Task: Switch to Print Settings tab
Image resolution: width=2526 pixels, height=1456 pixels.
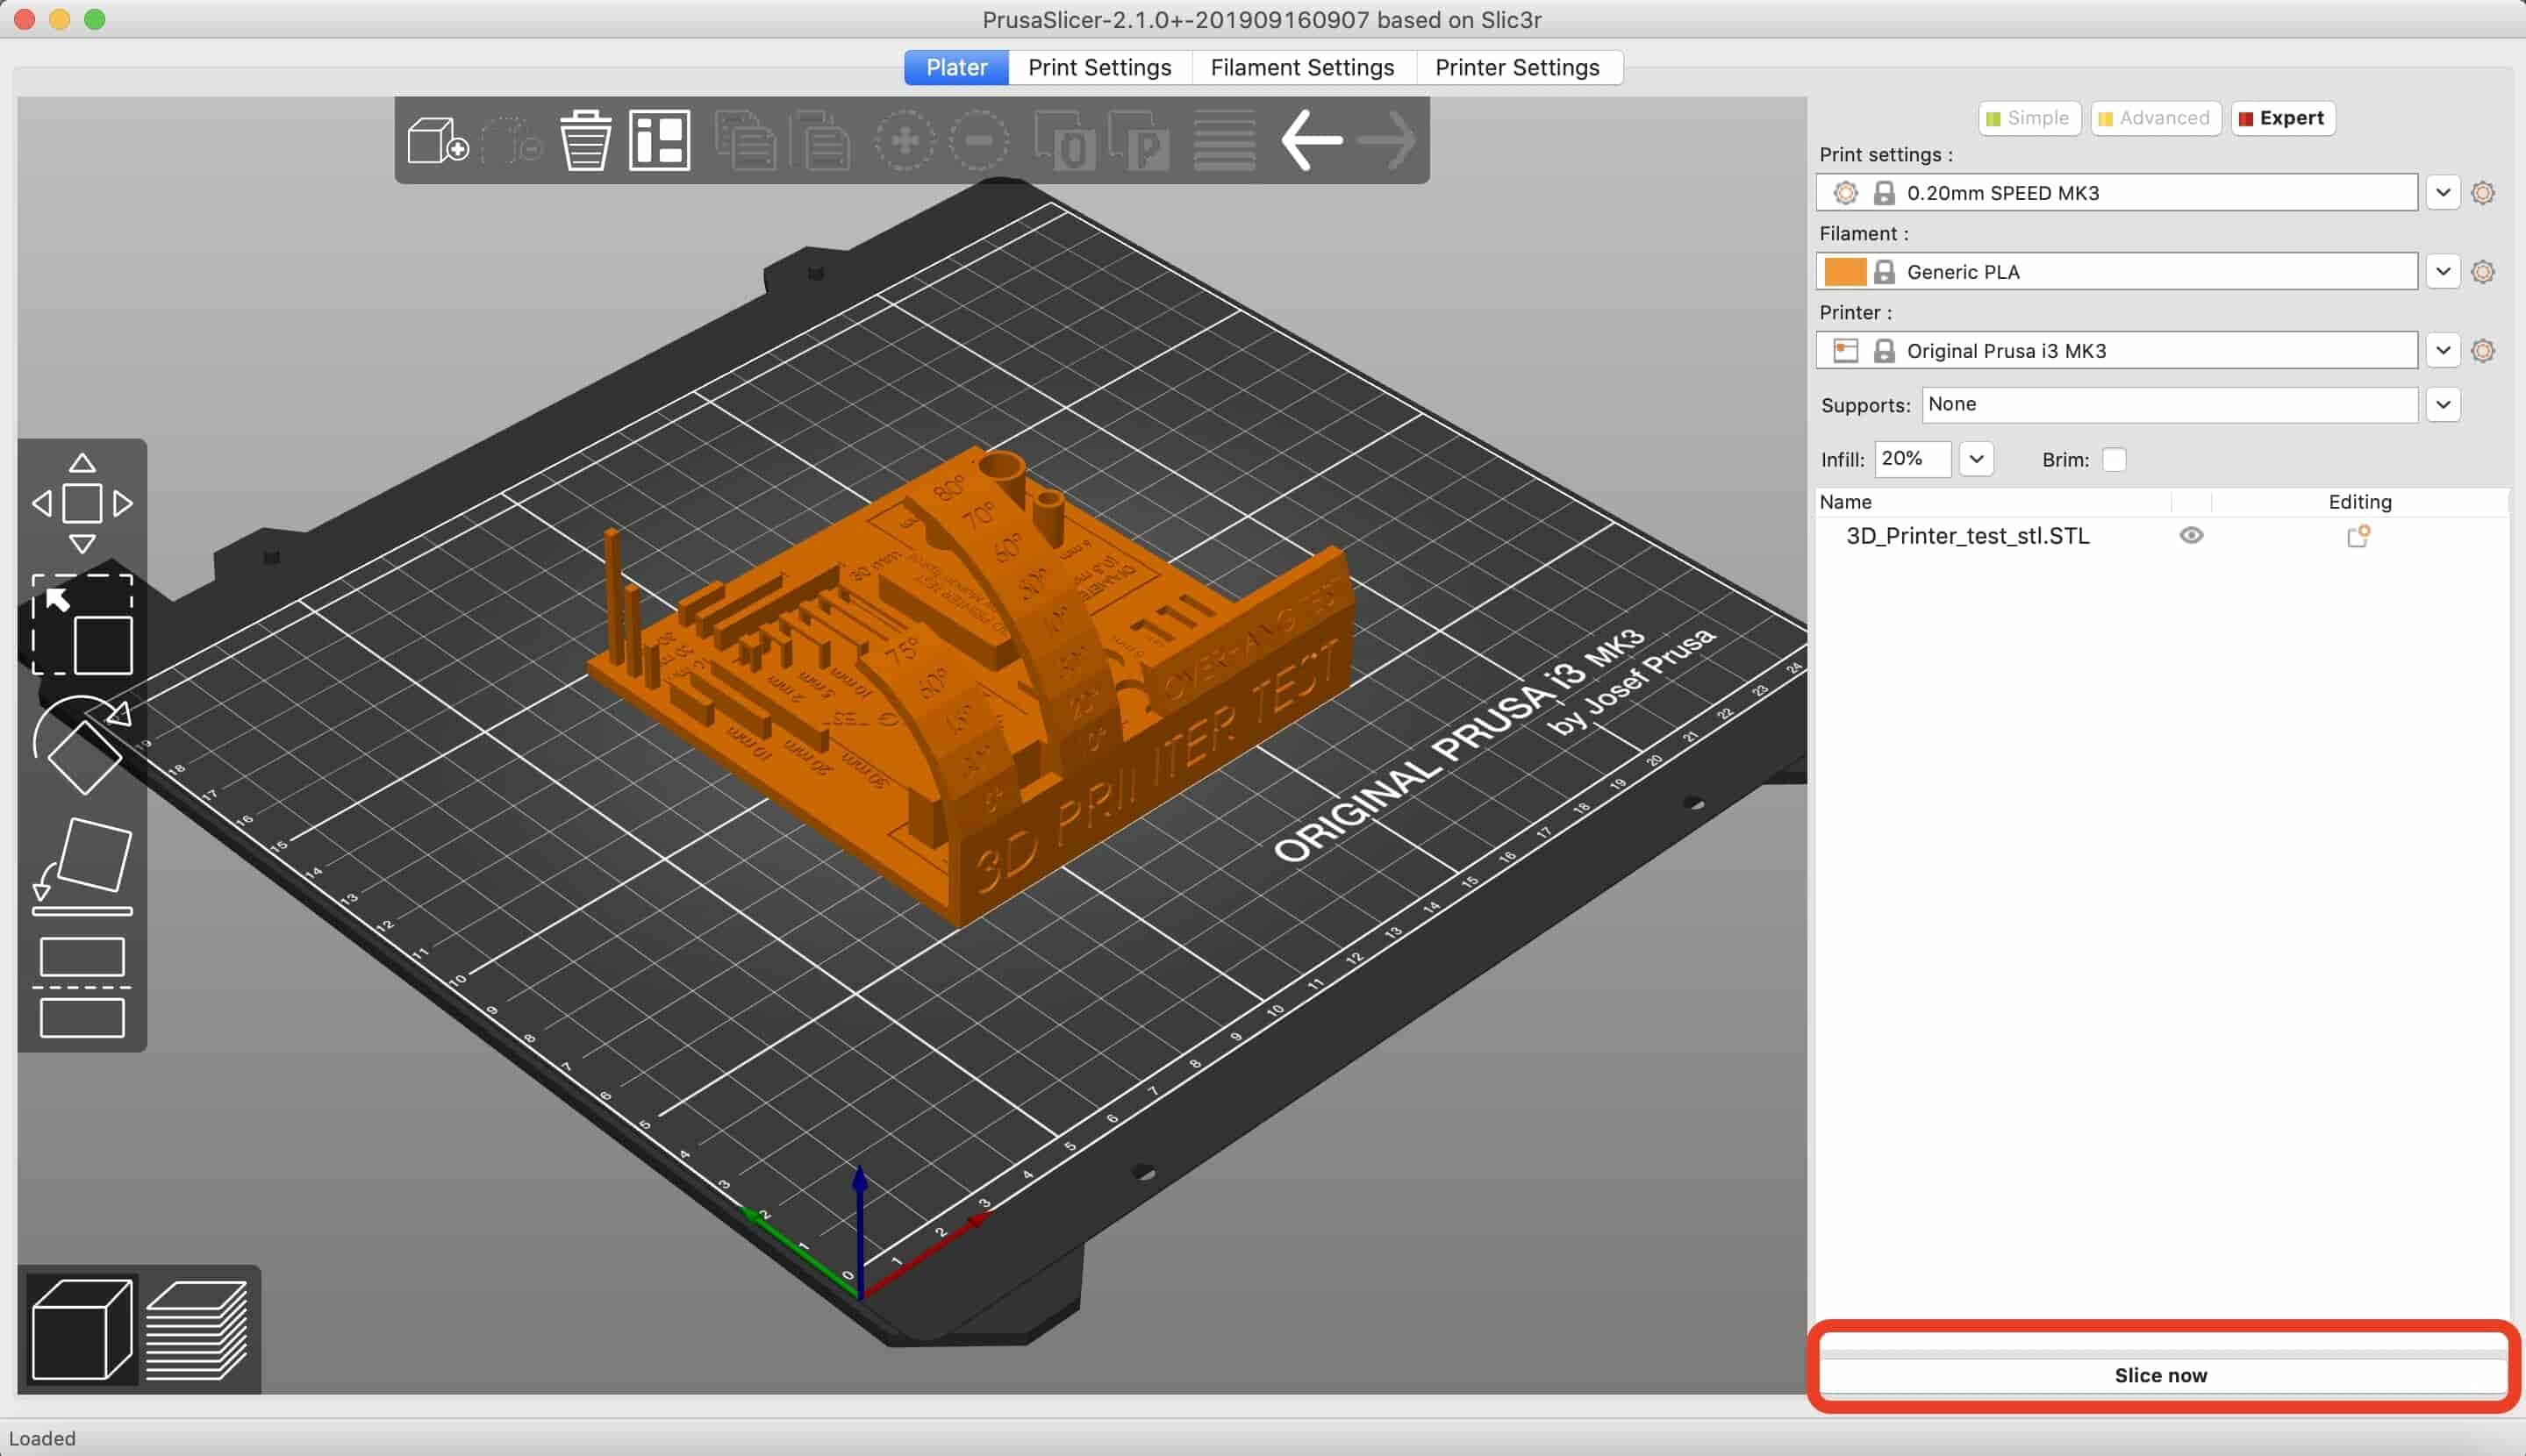Action: 1100,66
